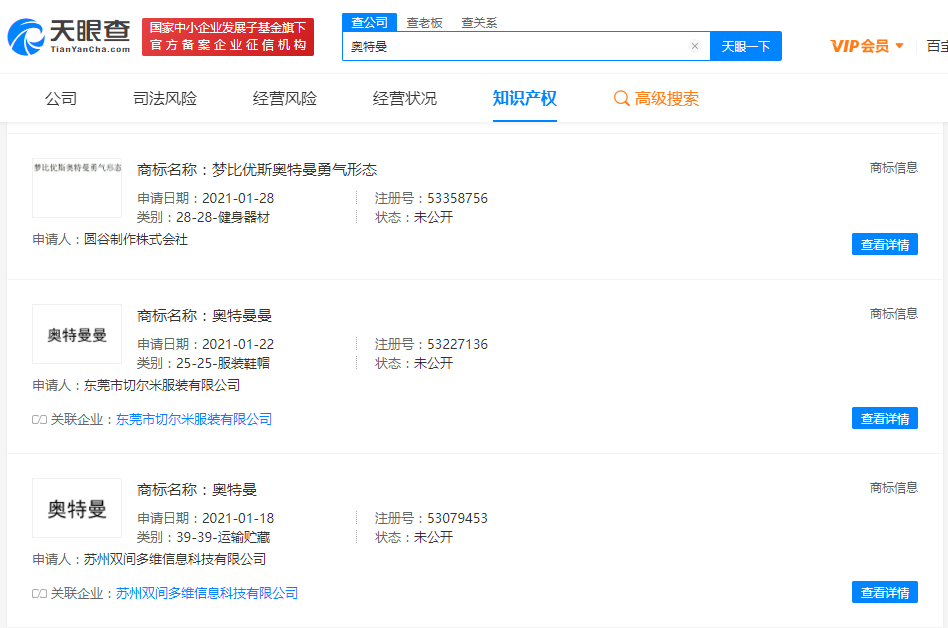
Task: Click category 39-39-运输贮藏
Action: pos(223,538)
